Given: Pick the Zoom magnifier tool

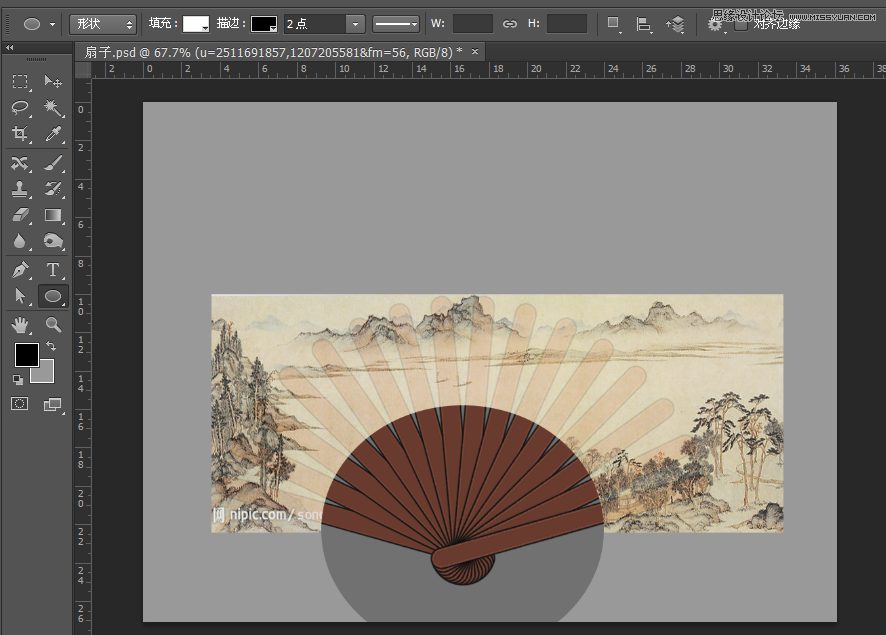Looking at the screenshot, I should click(53, 324).
